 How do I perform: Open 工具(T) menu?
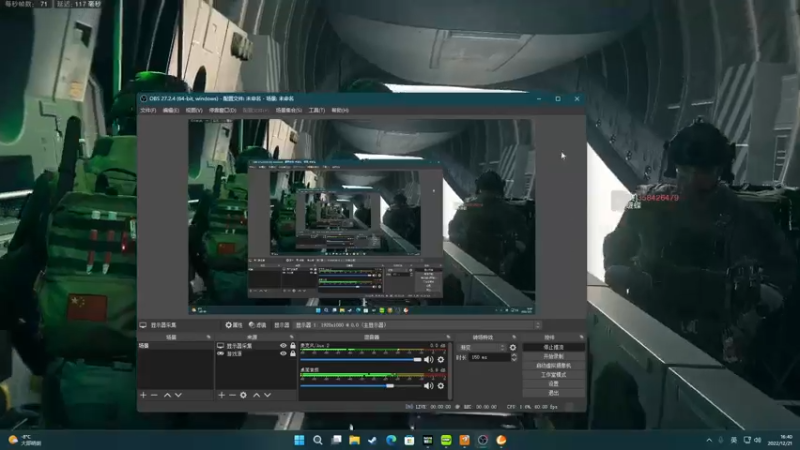316,110
